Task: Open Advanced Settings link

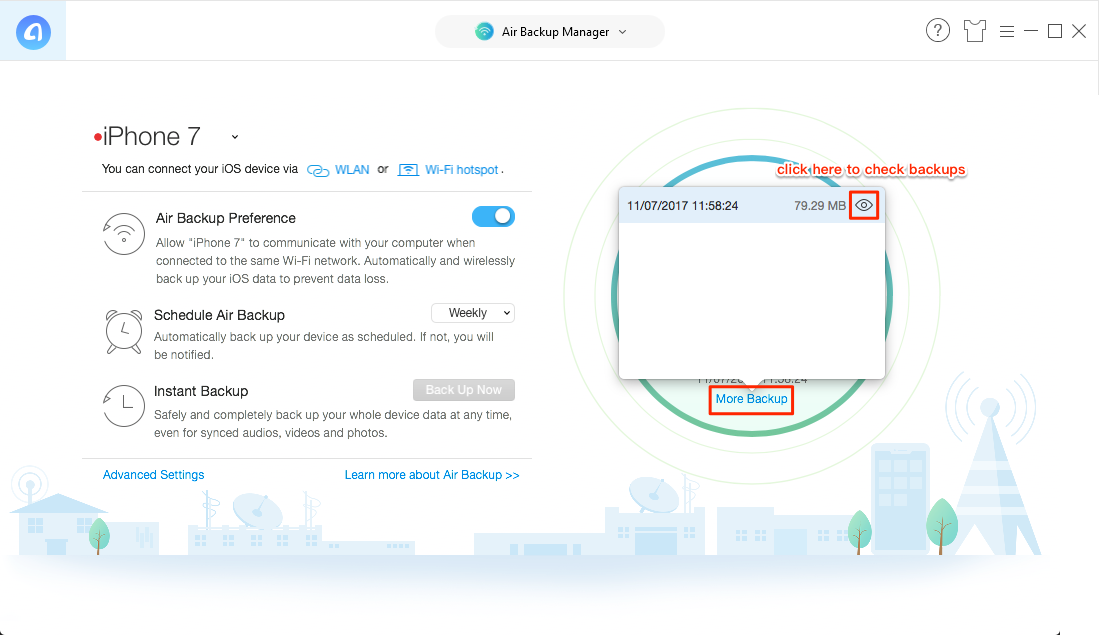Action: point(153,474)
